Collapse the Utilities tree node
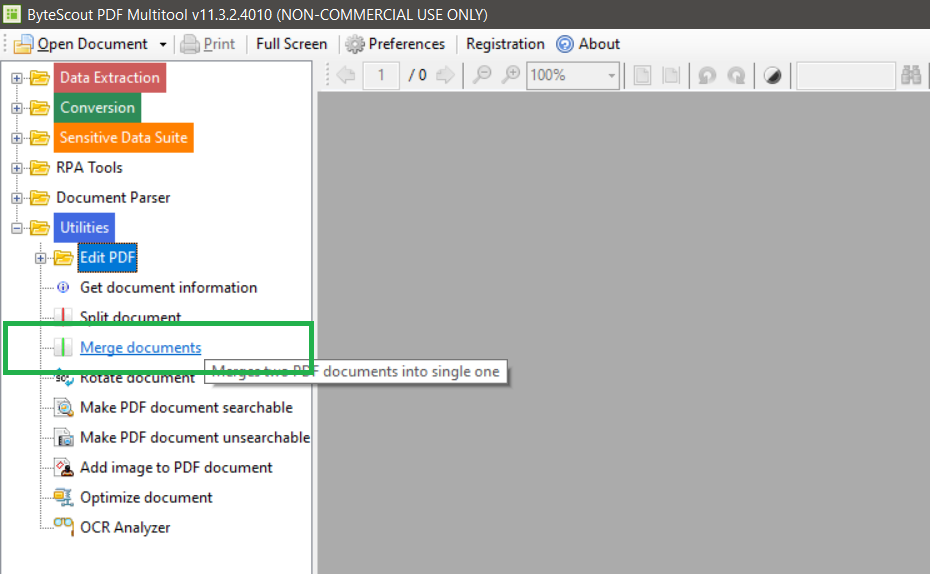Screen dimensions: 930x574 click(x=17, y=228)
